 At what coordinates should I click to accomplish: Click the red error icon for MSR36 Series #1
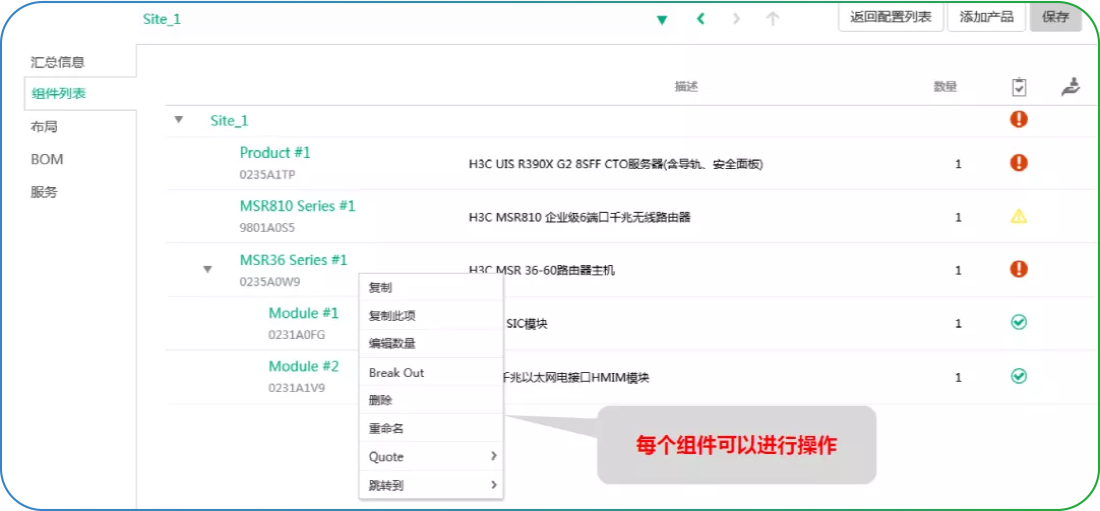[1019, 269]
